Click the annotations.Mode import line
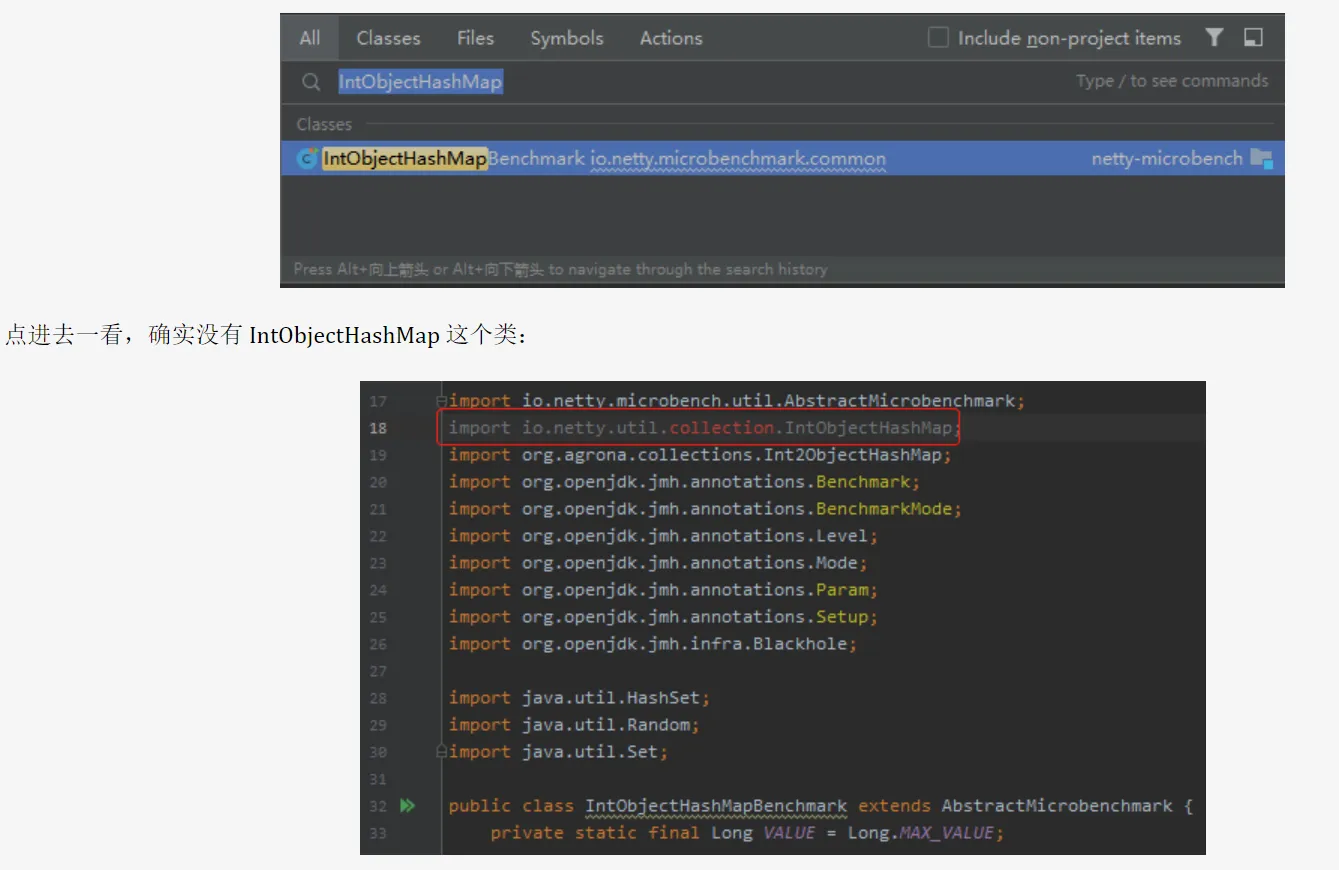 click(x=659, y=563)
